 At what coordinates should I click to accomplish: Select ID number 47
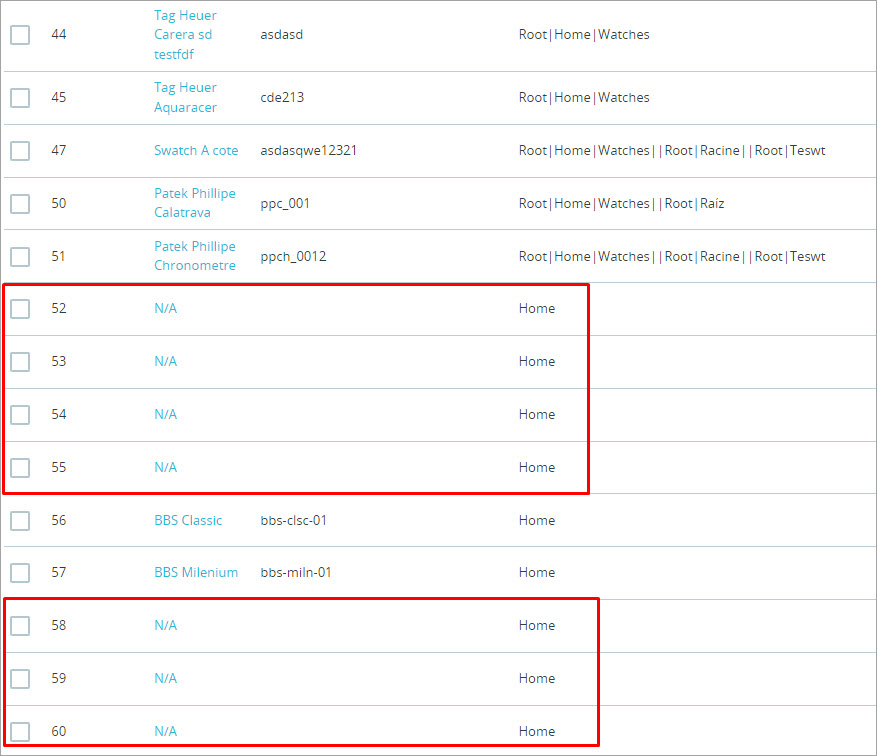coord(59,150)
